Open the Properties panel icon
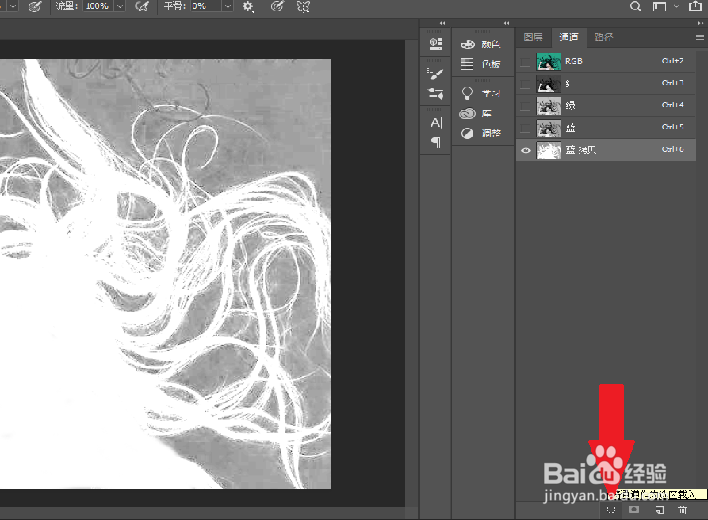 coord(436,44)
